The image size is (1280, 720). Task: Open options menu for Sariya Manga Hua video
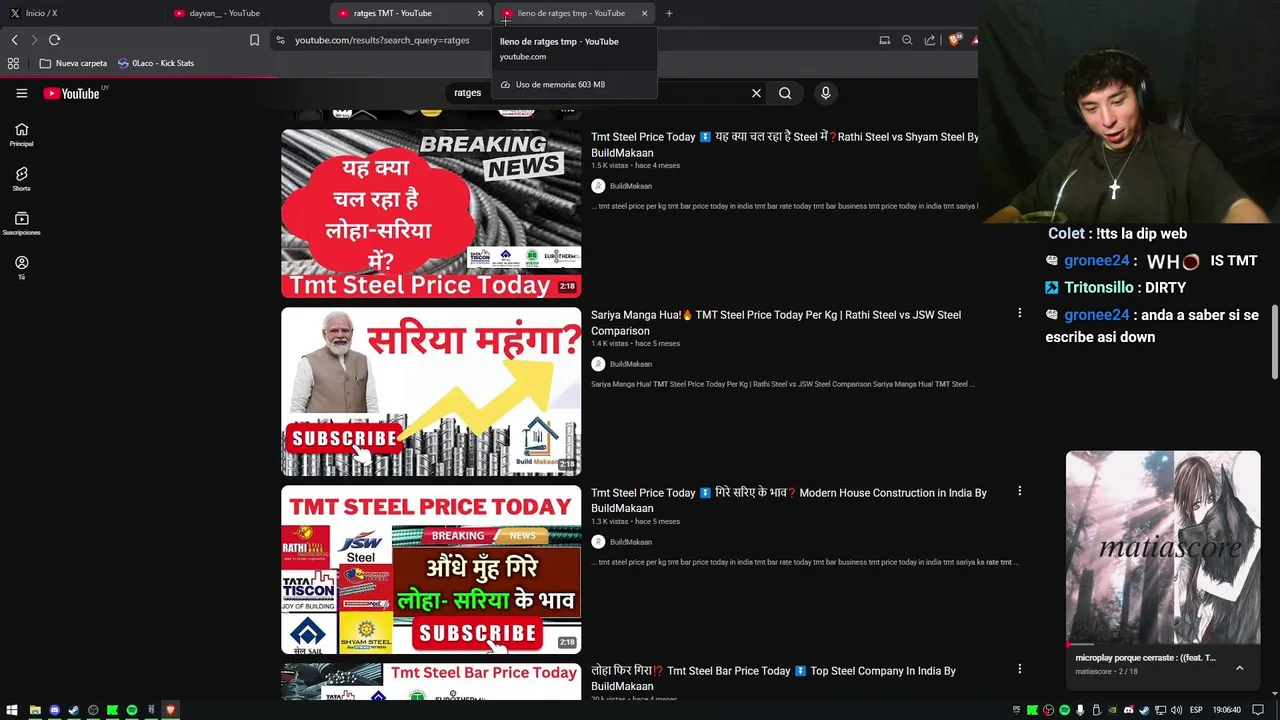coord(1019,313)
